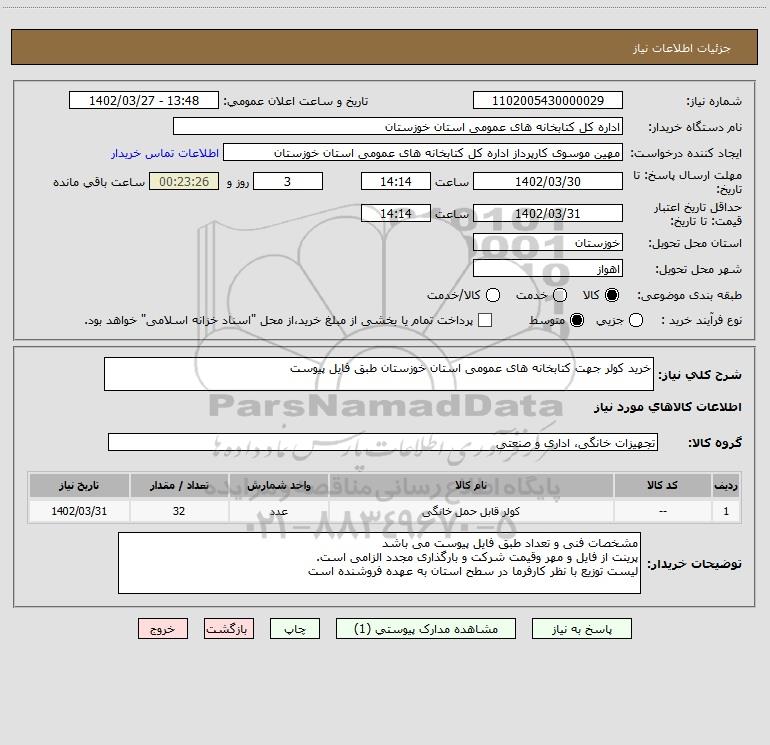770x745 pixels.
Task: Click price validity date 1402/03/31 field
Action: 548,213
